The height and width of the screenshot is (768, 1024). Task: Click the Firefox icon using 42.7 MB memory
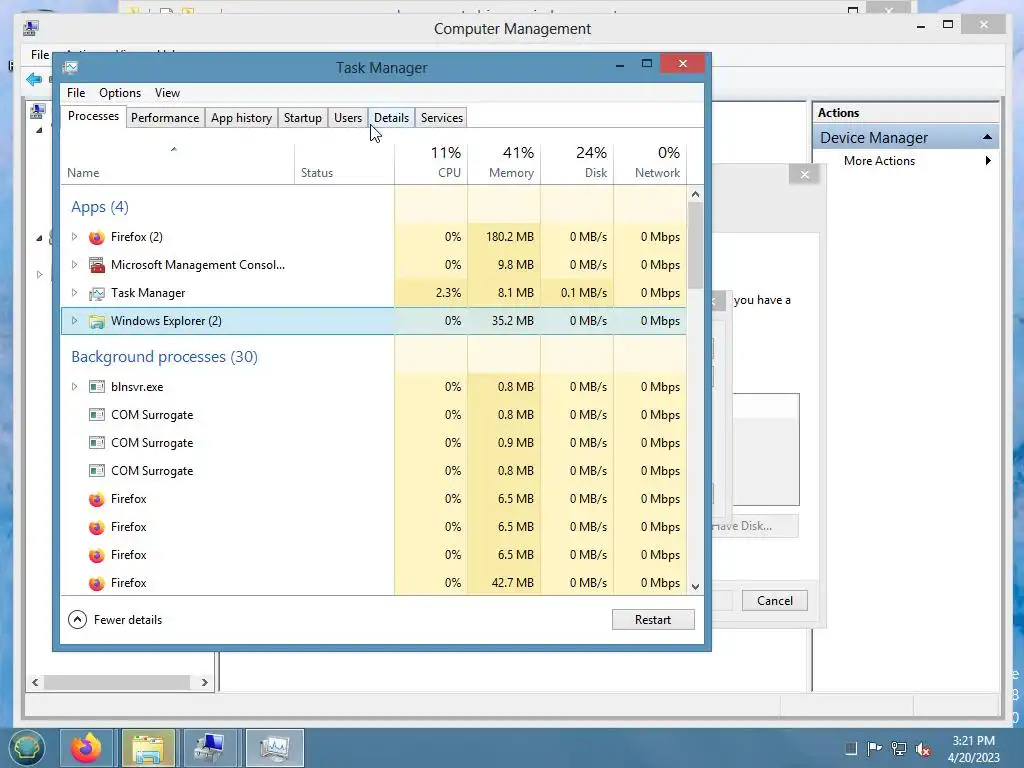97,583
